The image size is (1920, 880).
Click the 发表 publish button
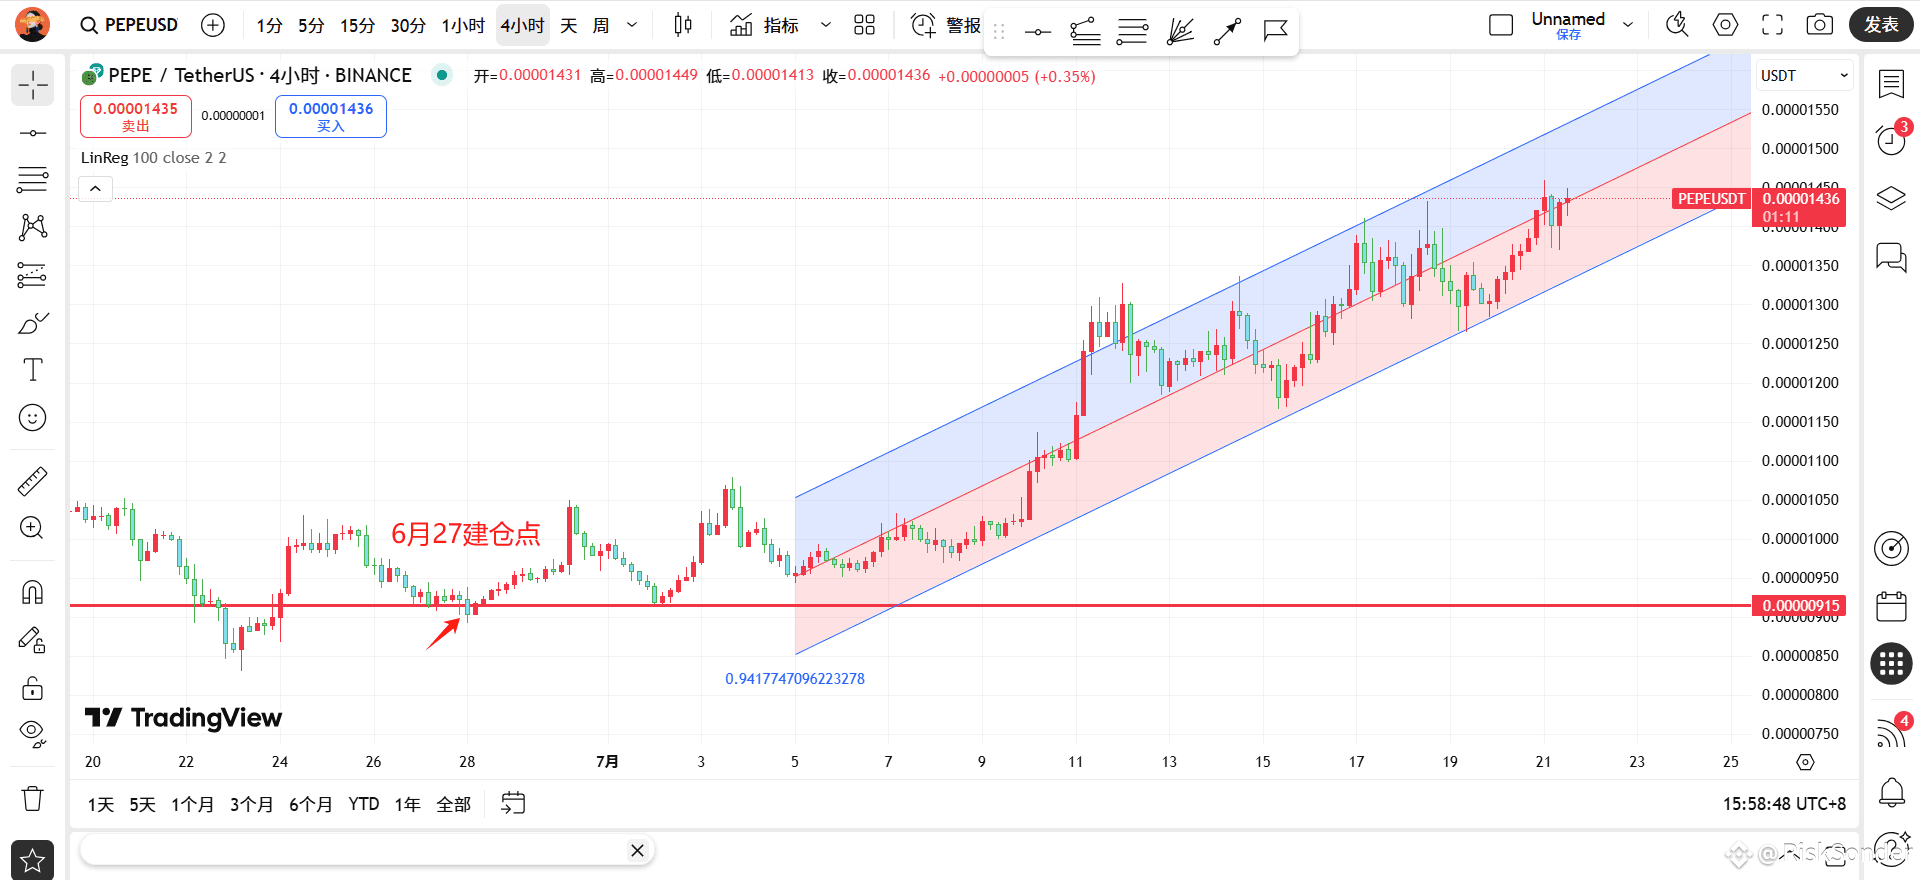[x=1881, y=25]
